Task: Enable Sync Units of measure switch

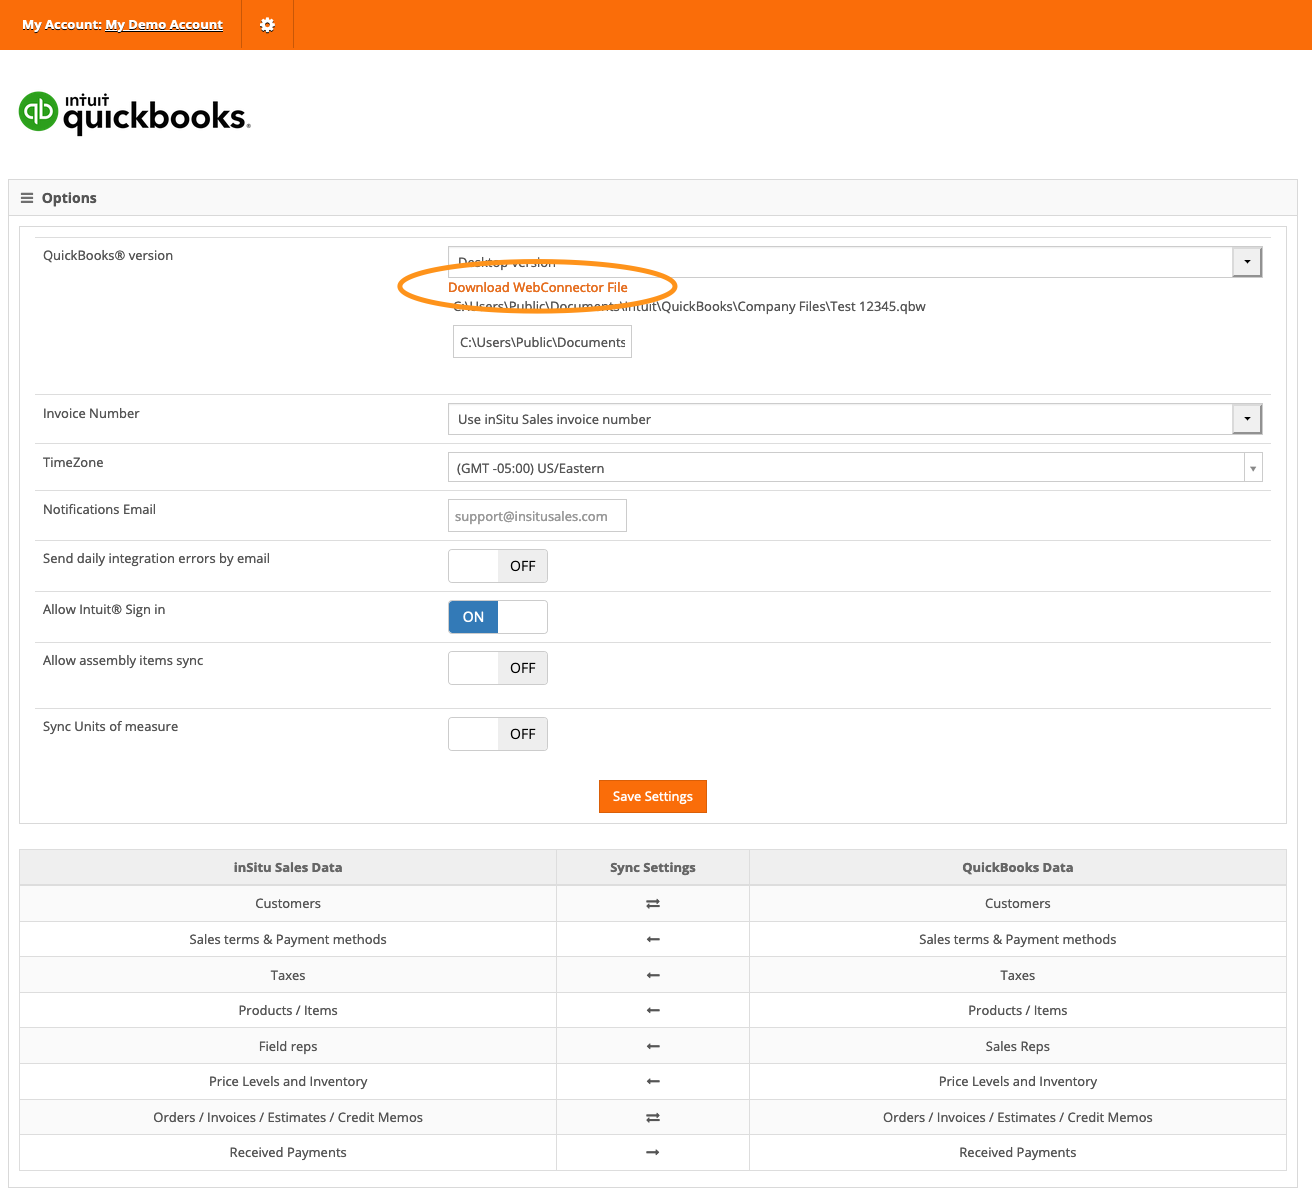Action: click(x=498, y=734)
